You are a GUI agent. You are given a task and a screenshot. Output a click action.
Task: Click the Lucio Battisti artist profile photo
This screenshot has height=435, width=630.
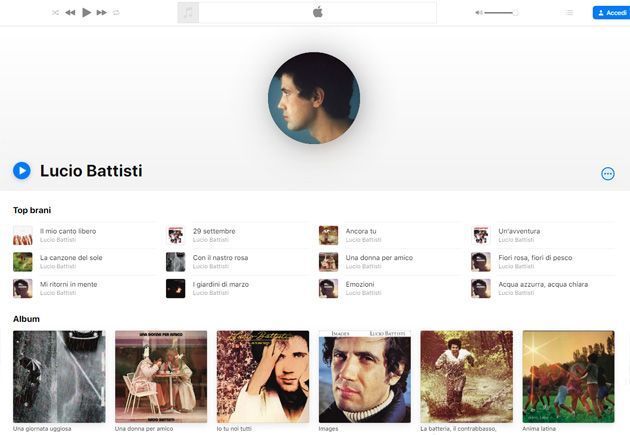tap(313, 98)
